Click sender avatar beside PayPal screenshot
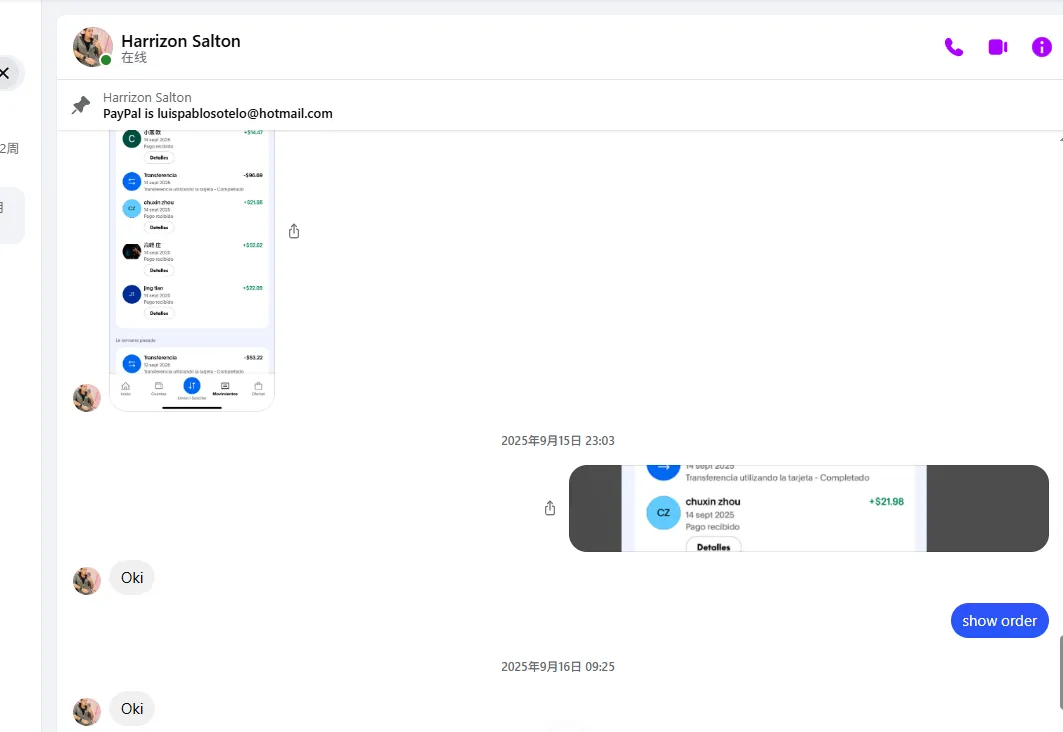The image size is (1063, 732). 87,398
